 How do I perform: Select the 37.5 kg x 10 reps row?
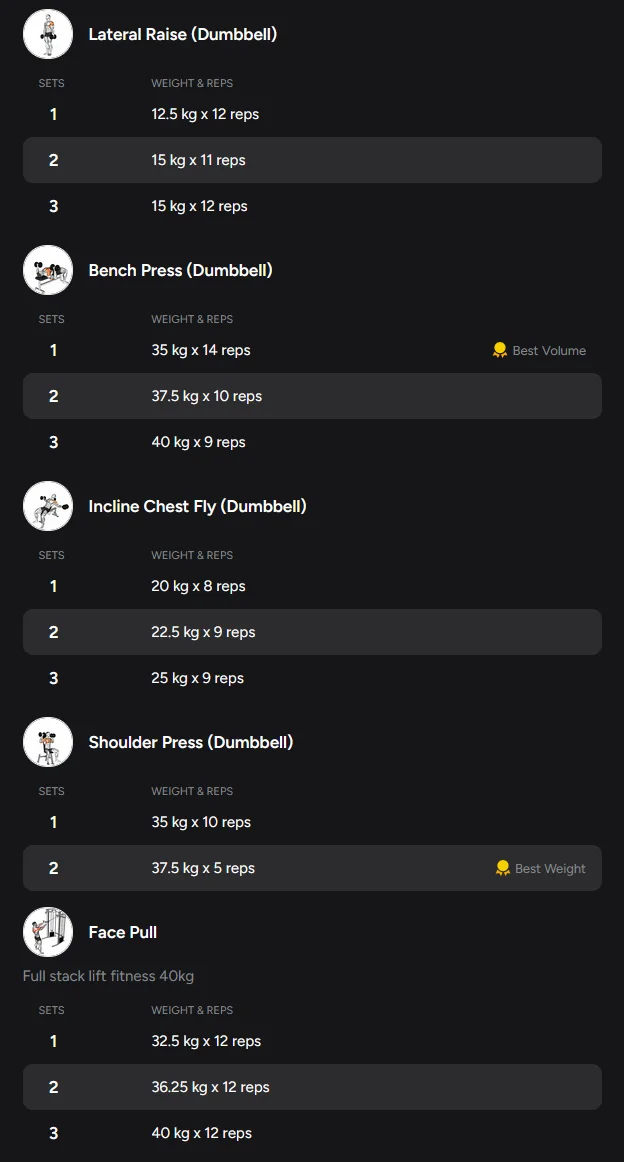[312, 396]
